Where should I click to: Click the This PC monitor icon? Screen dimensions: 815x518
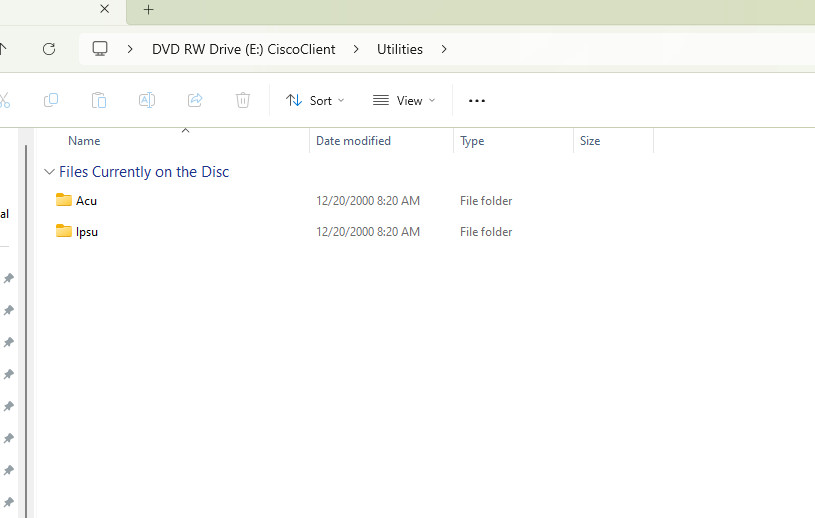click(x=100, y=49)
